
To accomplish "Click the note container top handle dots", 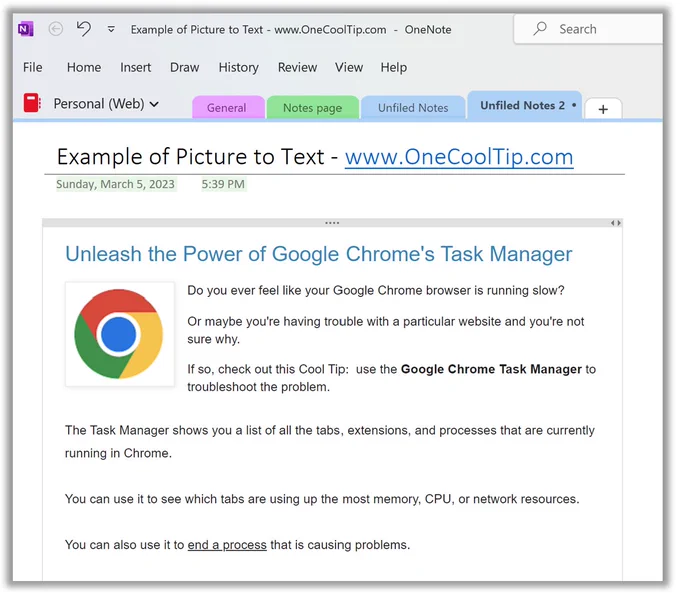I will point(332,223).
